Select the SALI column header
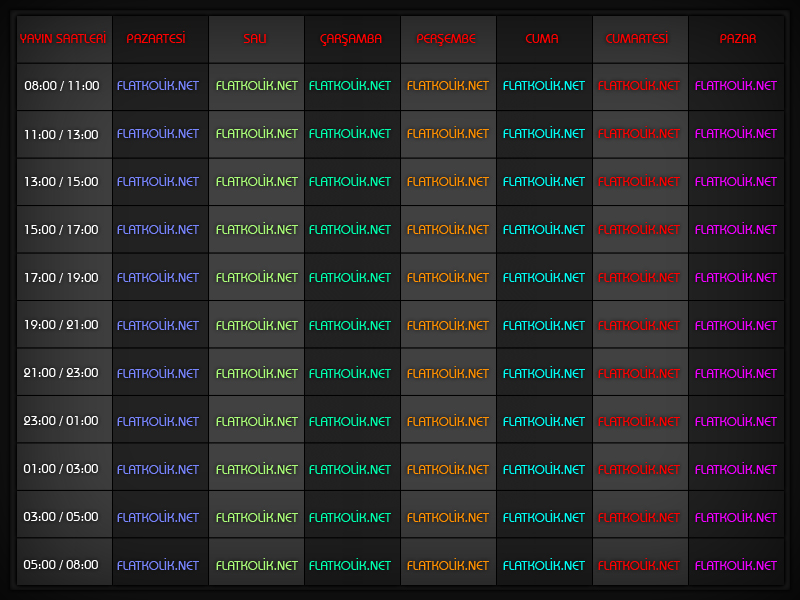 click(x=255, y=39)
